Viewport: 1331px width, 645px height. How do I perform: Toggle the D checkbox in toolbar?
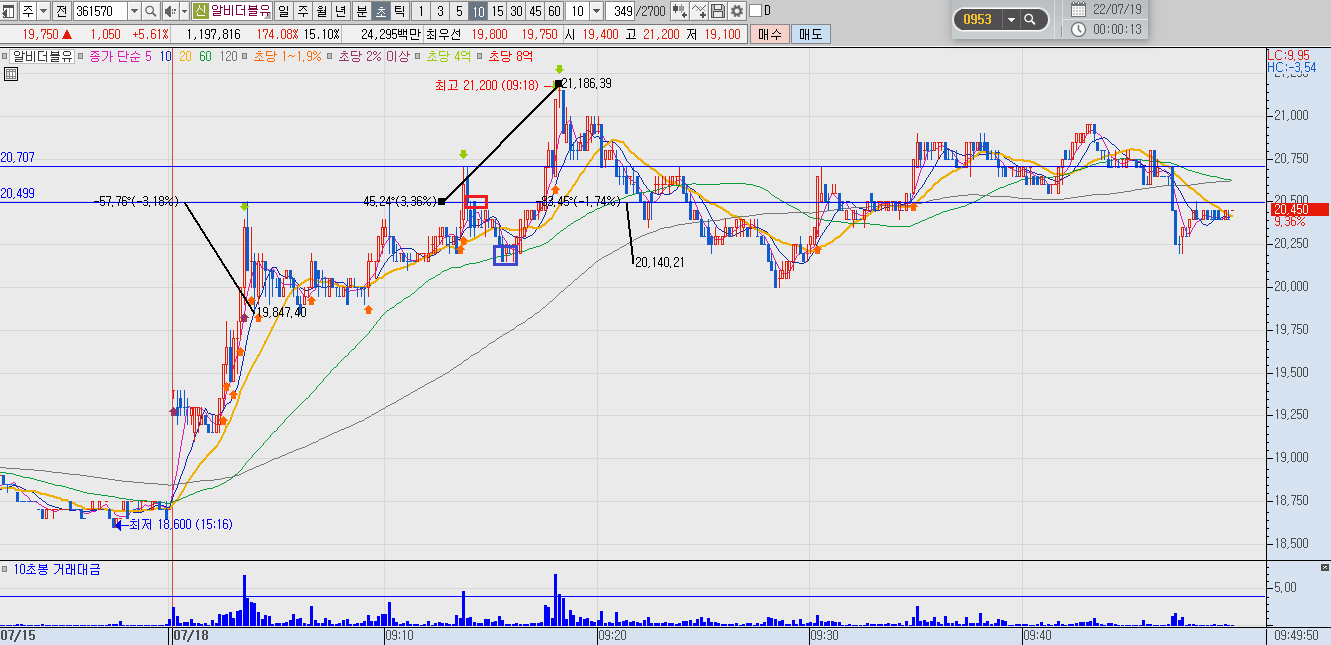point(755,11)
